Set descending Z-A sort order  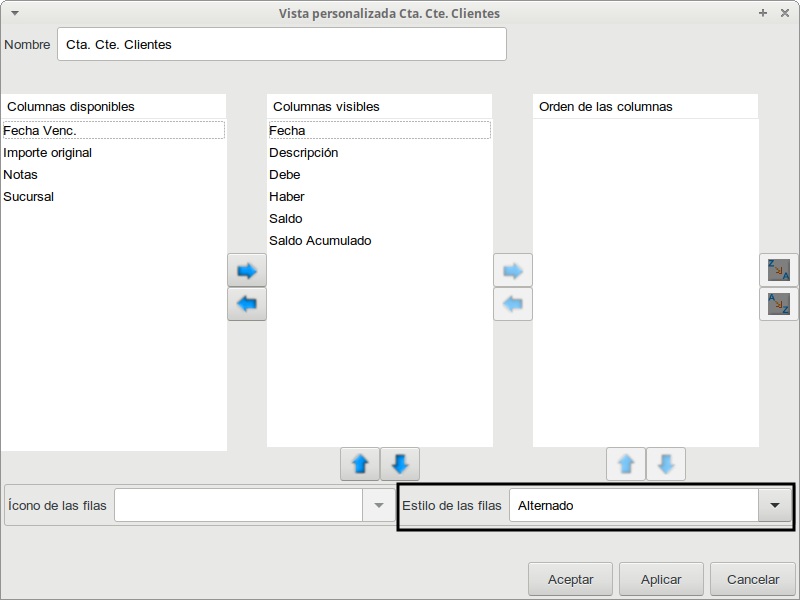[779, 270]
